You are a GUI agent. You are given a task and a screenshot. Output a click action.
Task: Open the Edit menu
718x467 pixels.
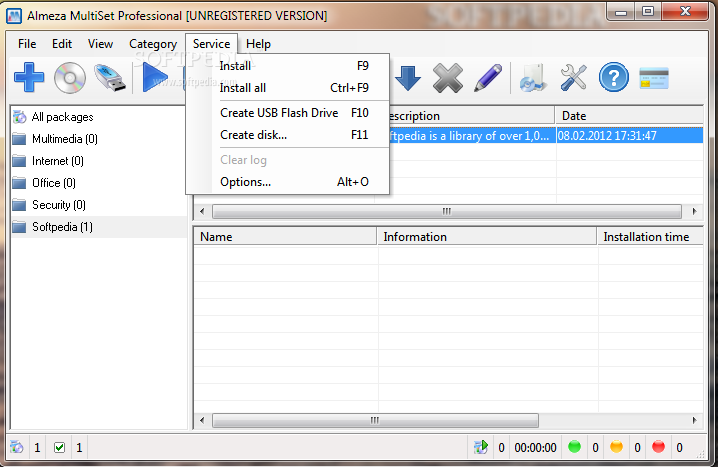[62, 44]
